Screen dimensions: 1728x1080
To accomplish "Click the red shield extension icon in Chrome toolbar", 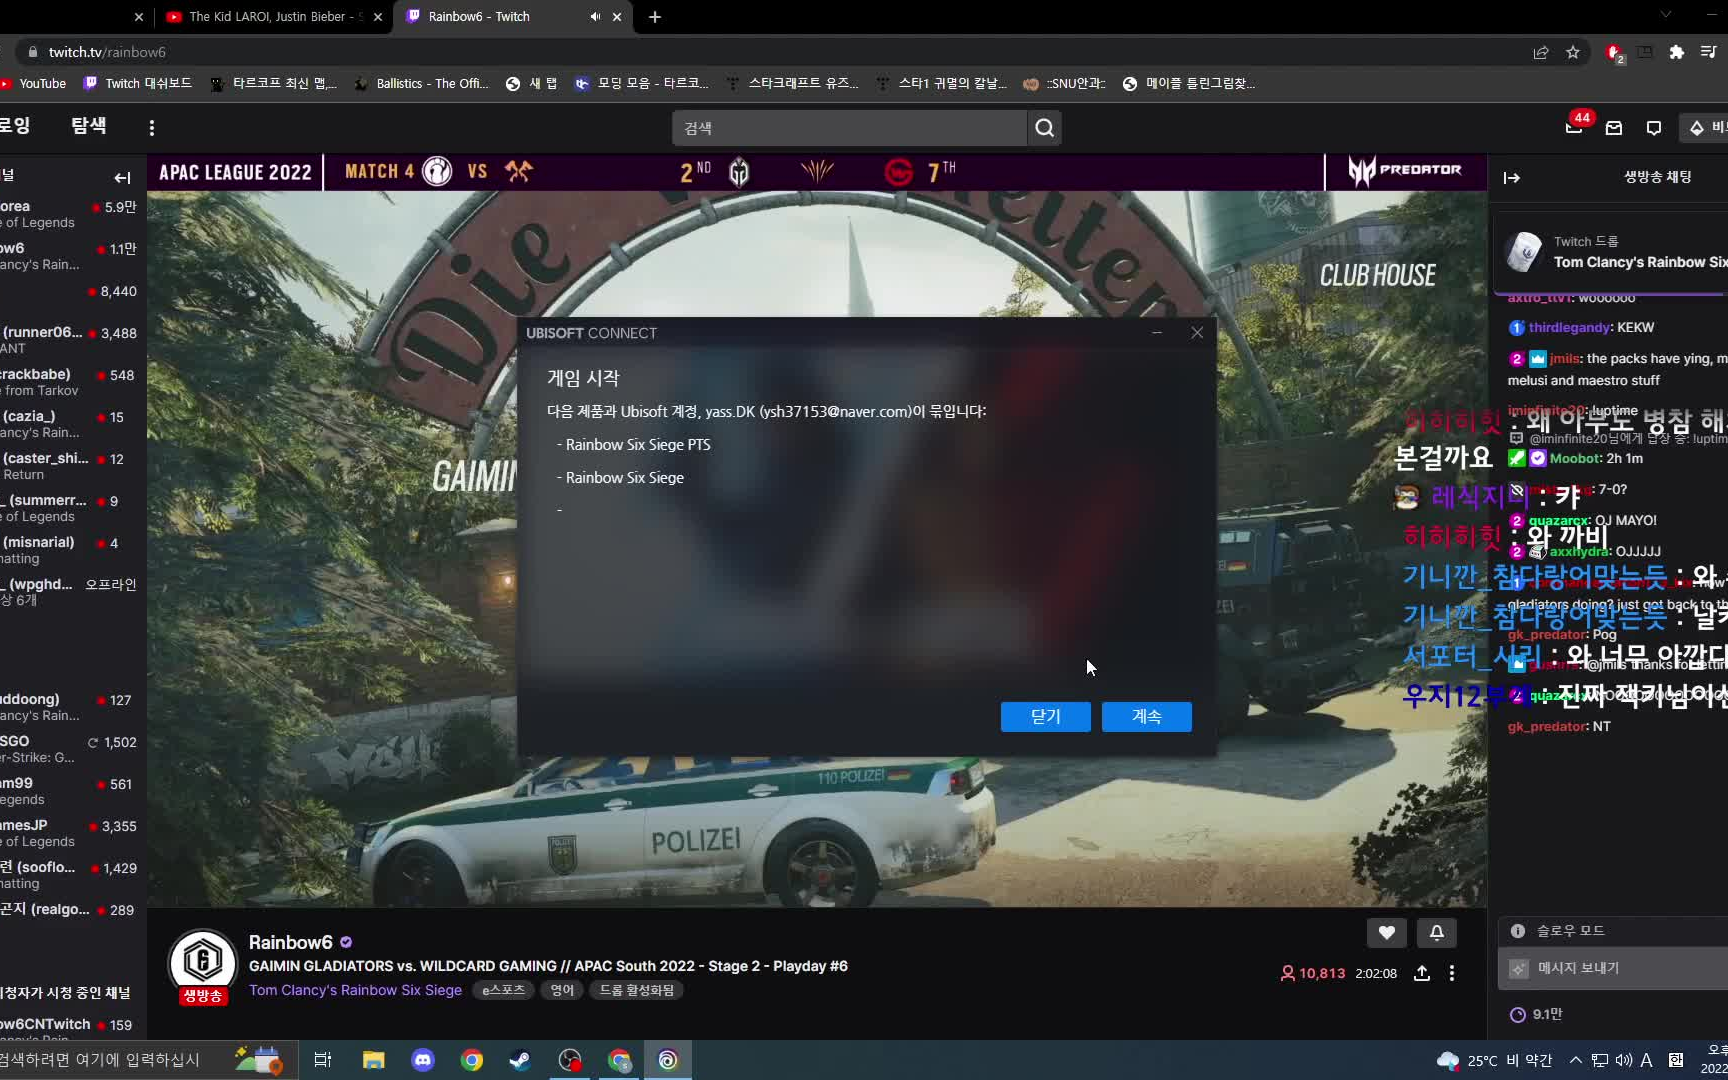I will click(1613, 52).
